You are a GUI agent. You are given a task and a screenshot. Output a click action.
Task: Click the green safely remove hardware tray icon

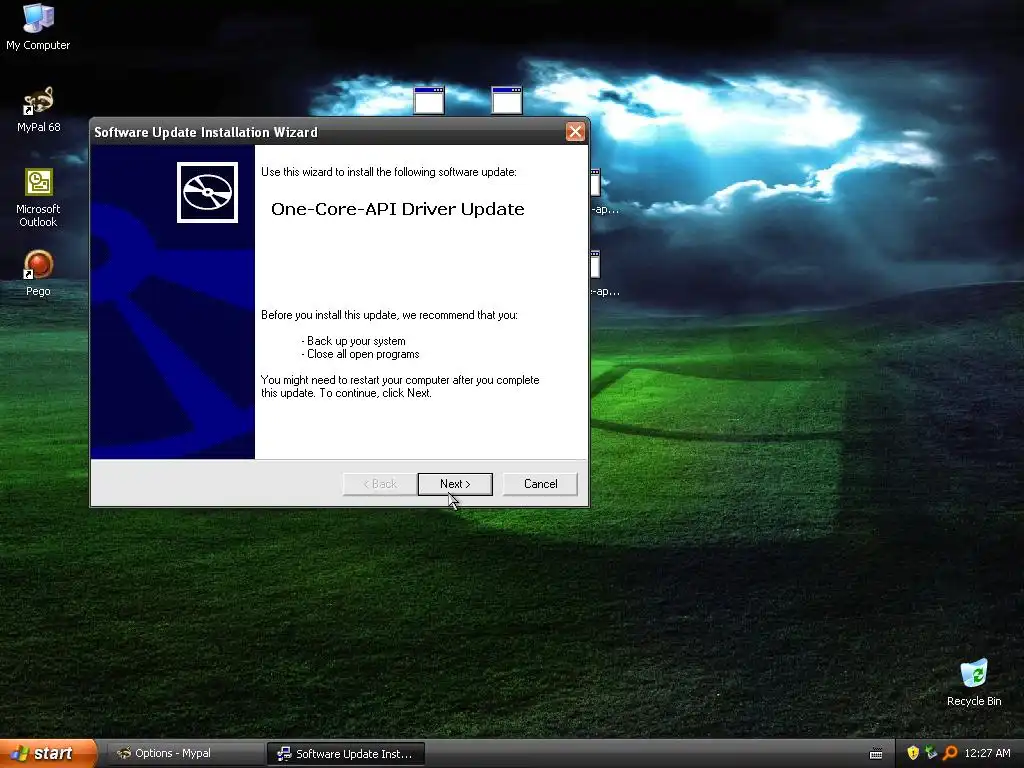tap(931, 753)
